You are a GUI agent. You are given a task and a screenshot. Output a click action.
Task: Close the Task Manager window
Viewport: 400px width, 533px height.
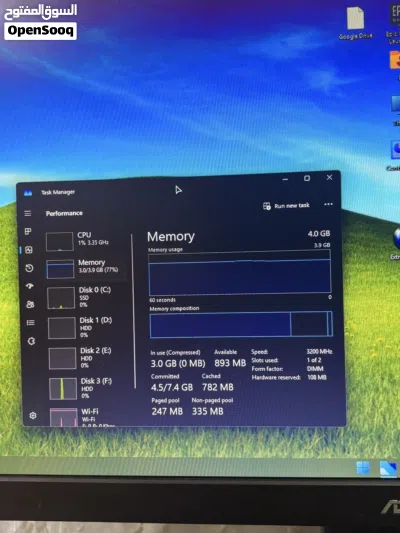[x=329, y=177]
